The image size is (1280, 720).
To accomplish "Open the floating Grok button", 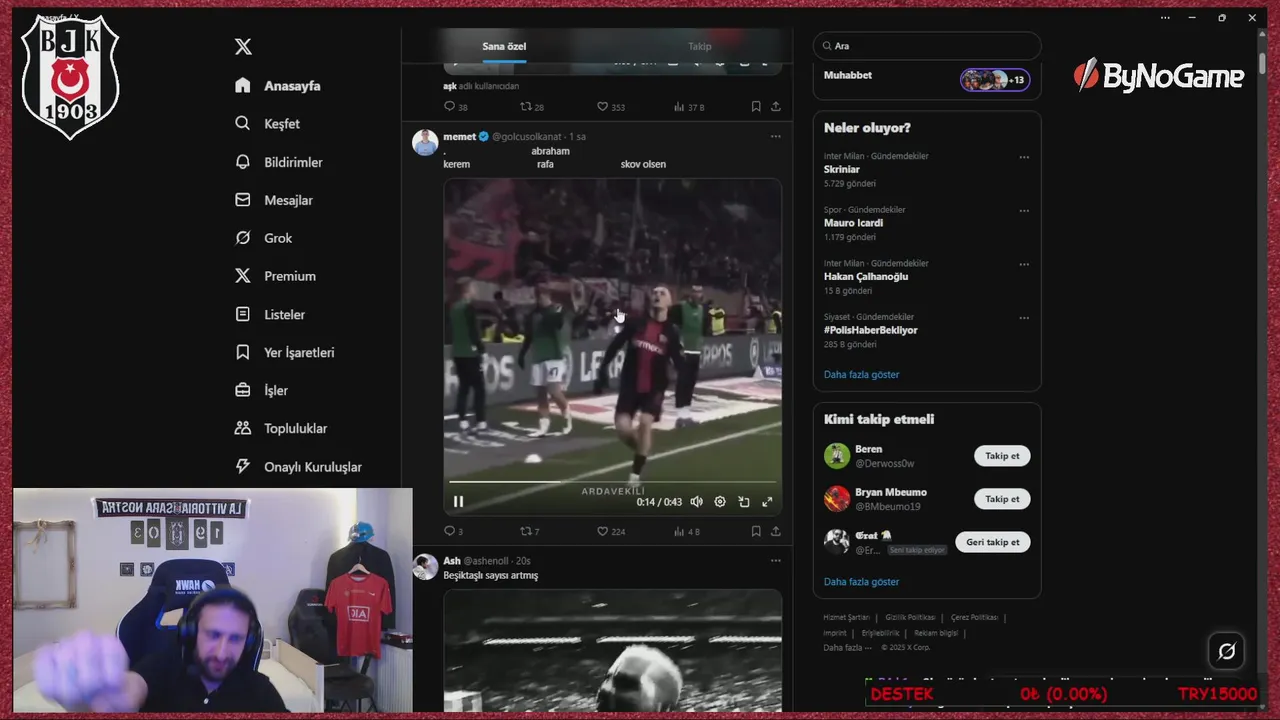I will [x=1226, y=651].
